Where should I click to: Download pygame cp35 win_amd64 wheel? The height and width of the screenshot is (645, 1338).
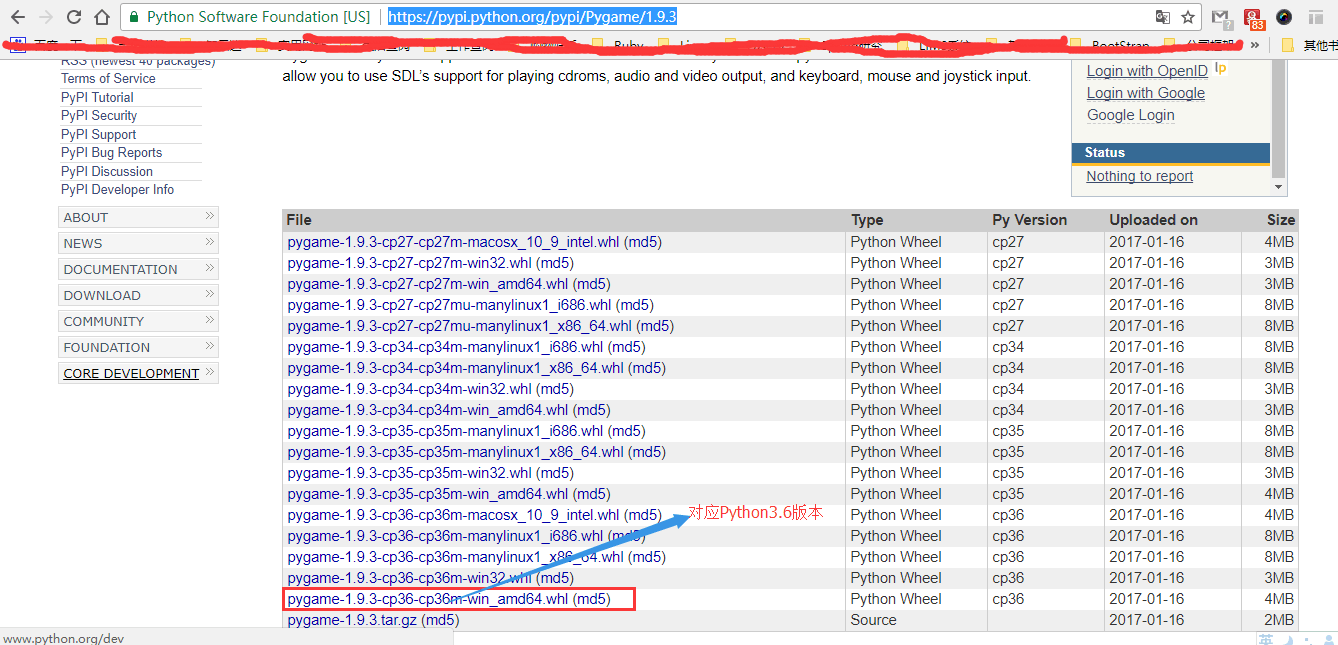coord(427,494)
